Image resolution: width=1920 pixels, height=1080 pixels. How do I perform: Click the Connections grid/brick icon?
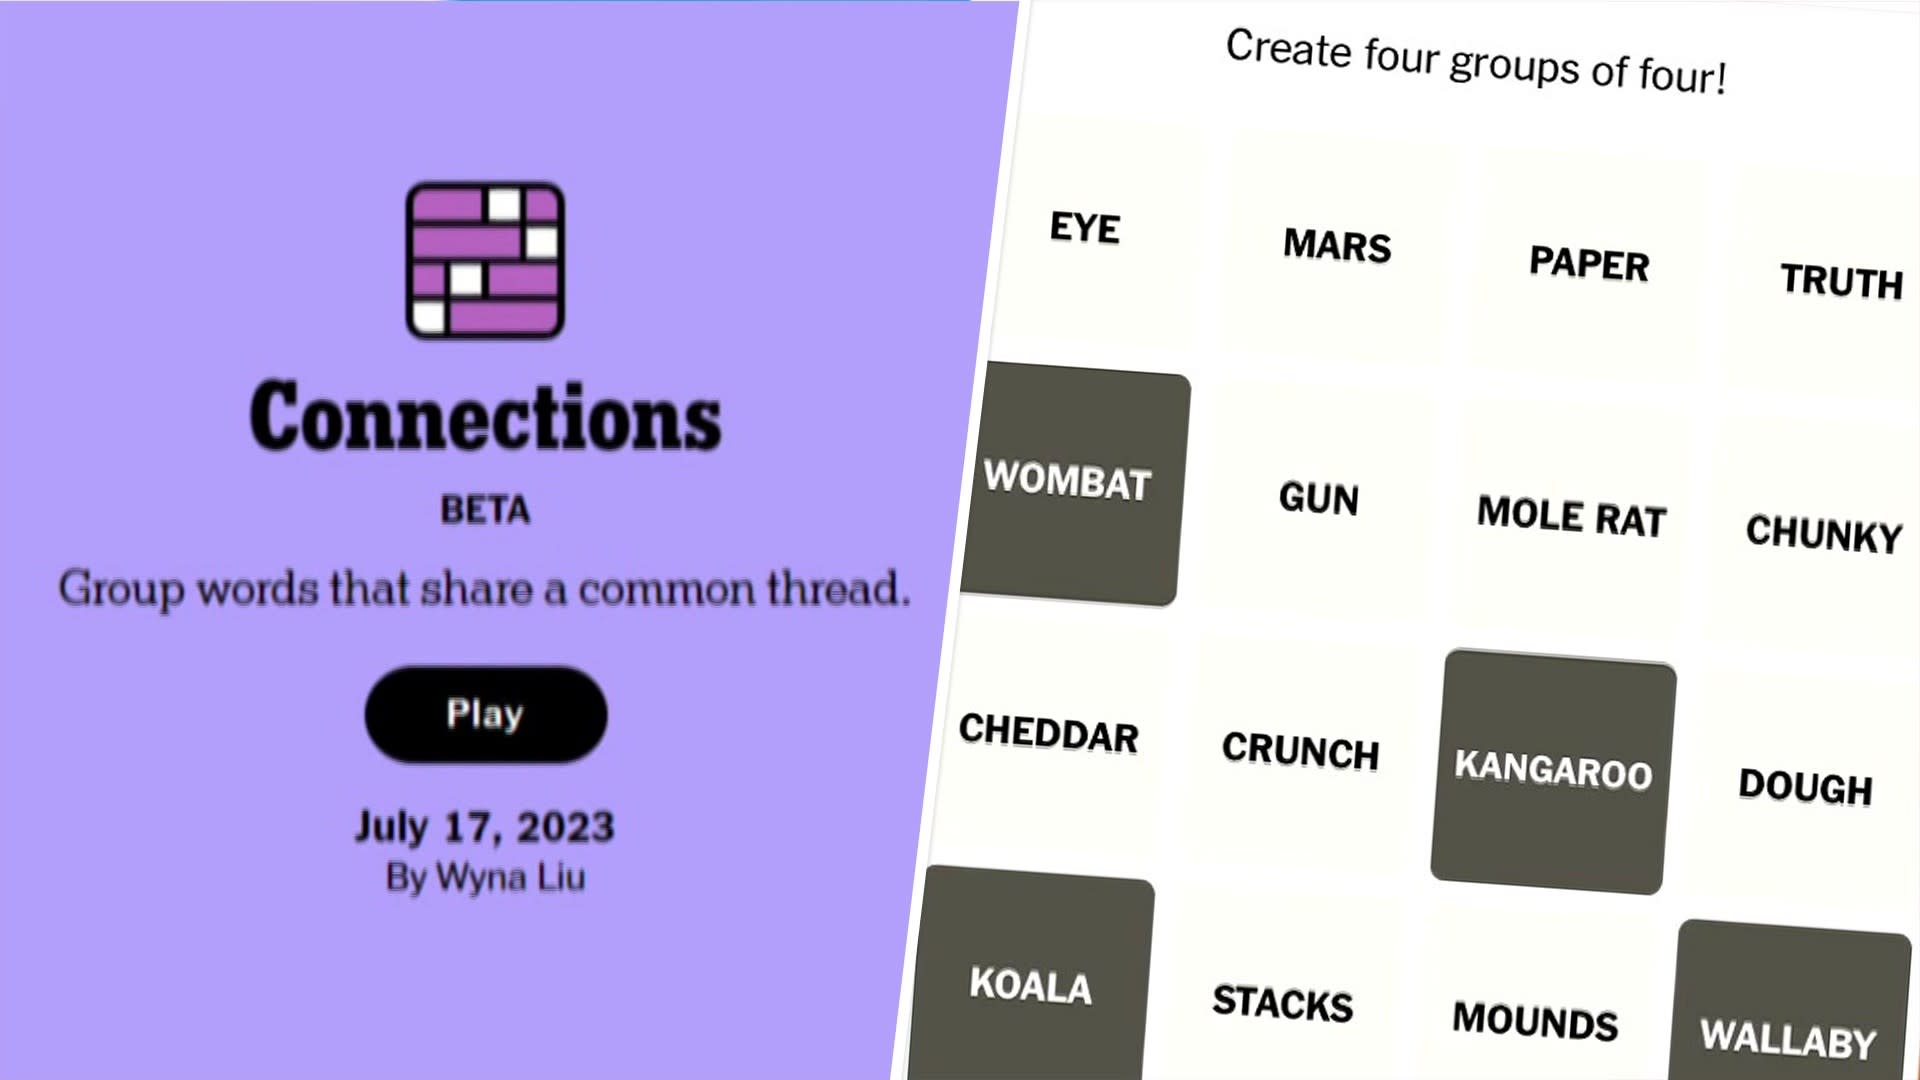tap(485, 258)
